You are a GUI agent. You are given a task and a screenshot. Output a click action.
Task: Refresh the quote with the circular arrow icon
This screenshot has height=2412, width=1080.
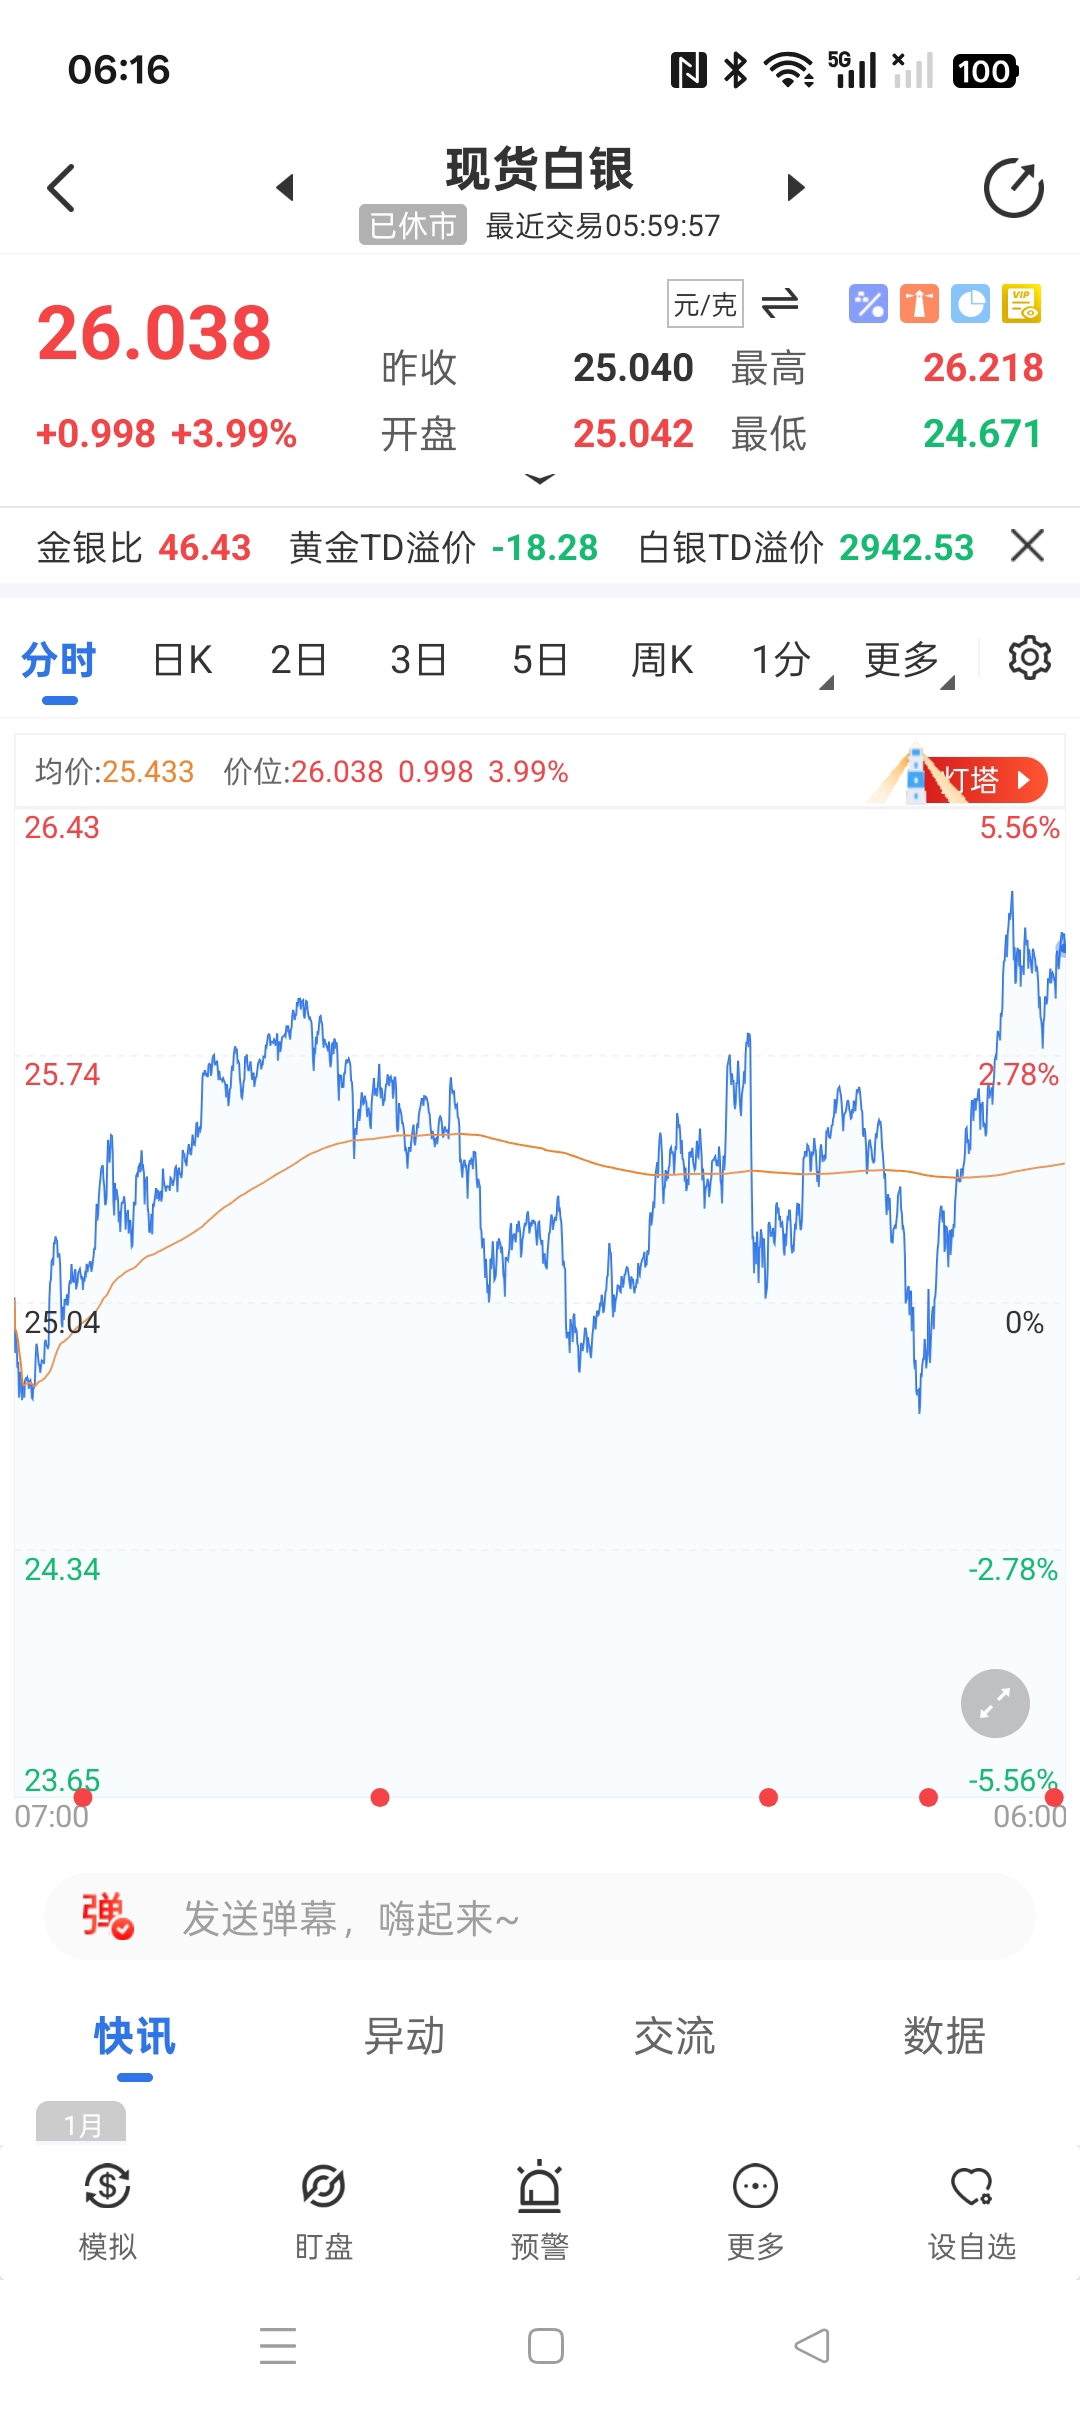coord(1013,188)
